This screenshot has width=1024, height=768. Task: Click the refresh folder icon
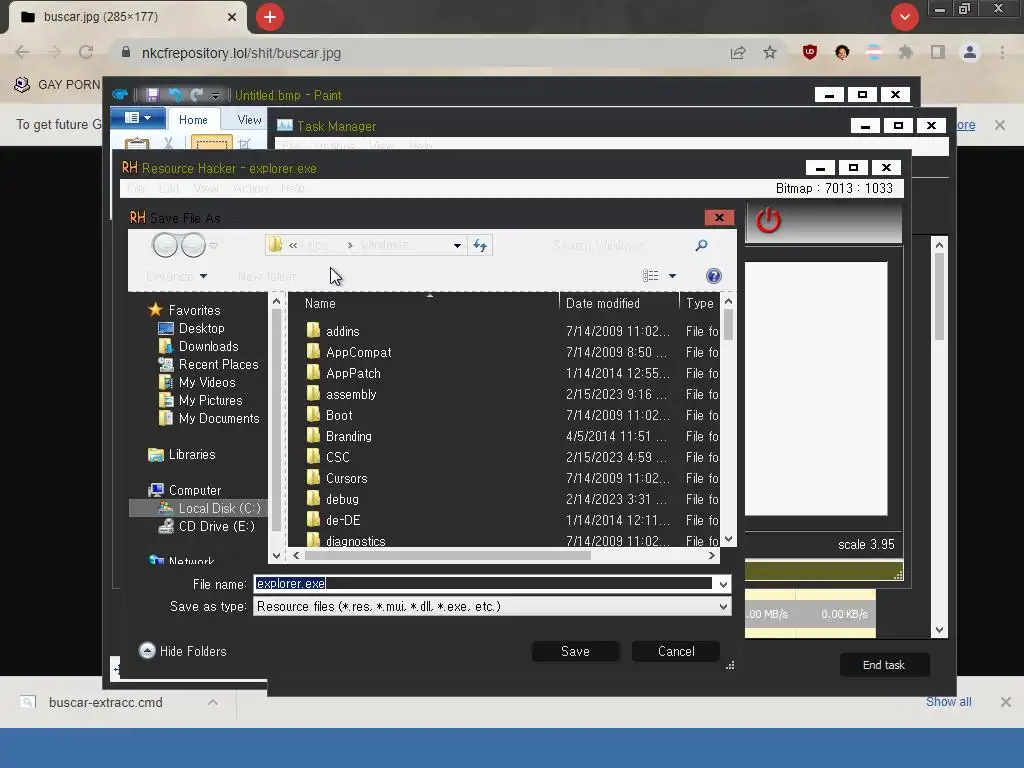pyautogui.click(x=480, y=246)
